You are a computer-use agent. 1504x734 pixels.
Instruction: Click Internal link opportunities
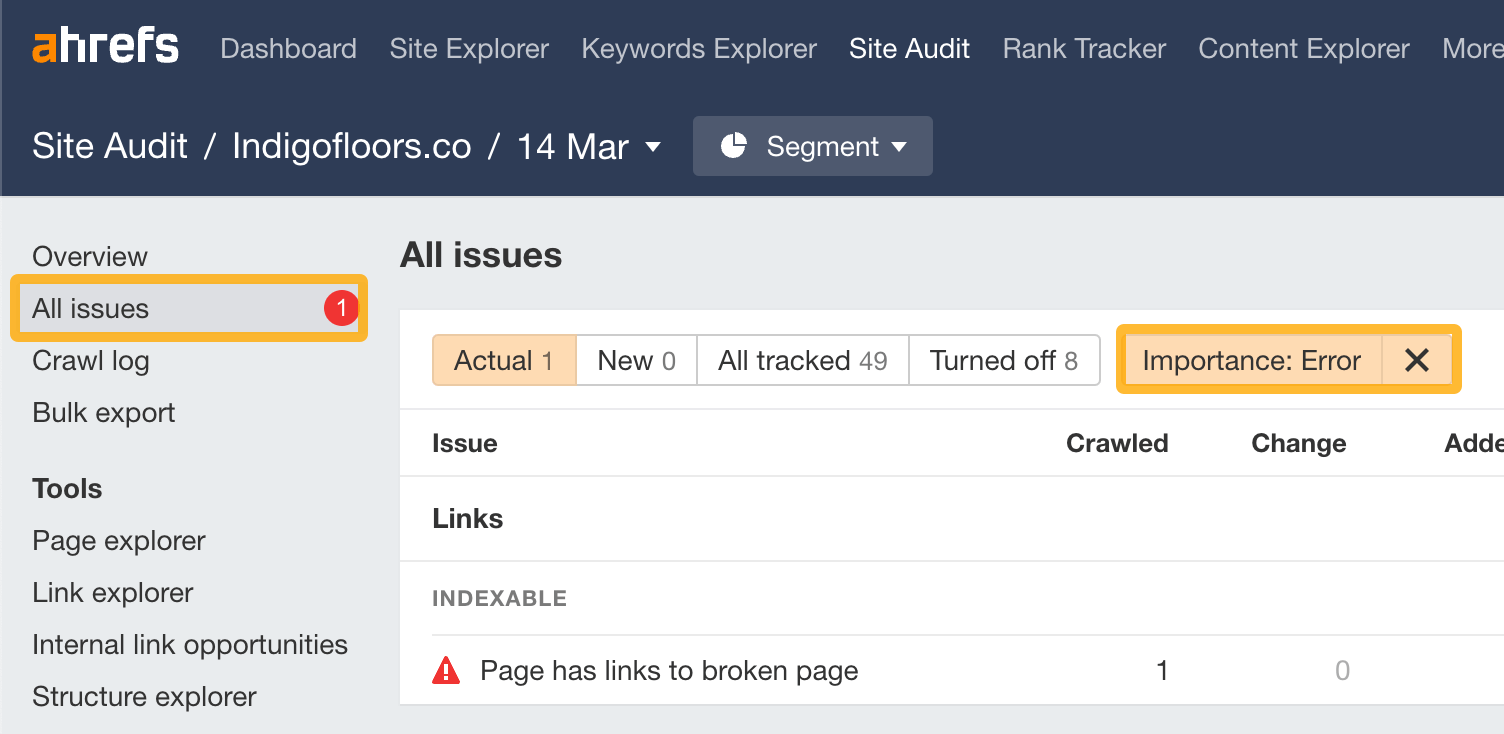(190, 644)
